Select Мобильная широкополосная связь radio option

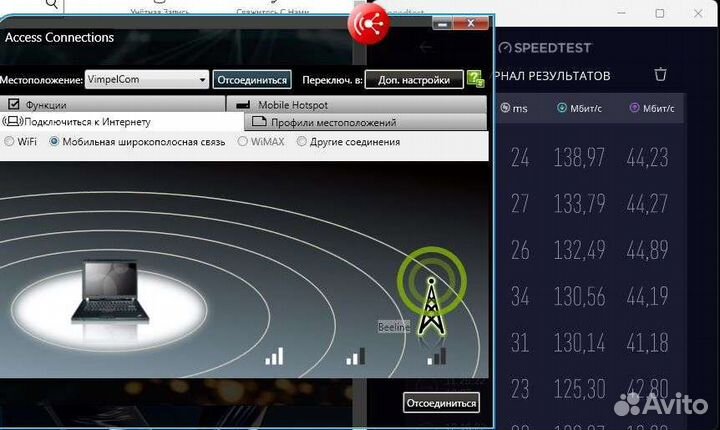(54, 142)
